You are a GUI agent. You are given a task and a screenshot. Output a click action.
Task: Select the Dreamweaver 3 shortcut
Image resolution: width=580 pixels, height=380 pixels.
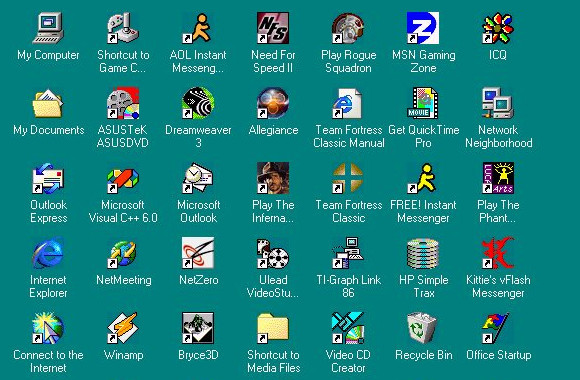(198, 103)
